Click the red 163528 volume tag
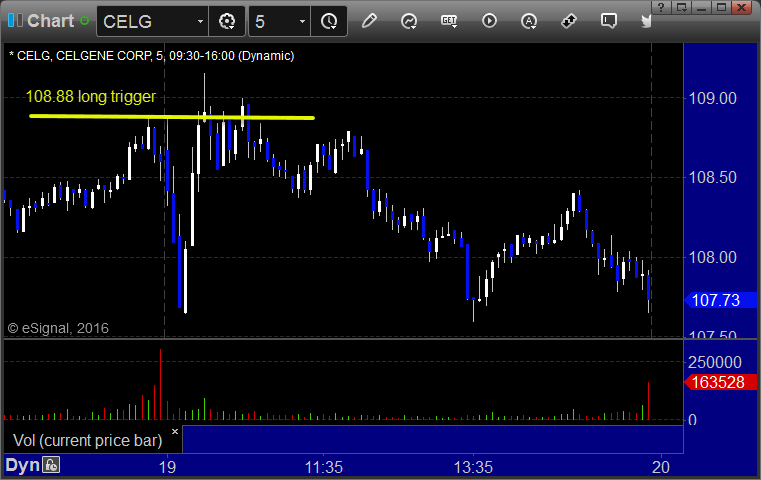This screenshot has width=761, height=480. point(721,382)
